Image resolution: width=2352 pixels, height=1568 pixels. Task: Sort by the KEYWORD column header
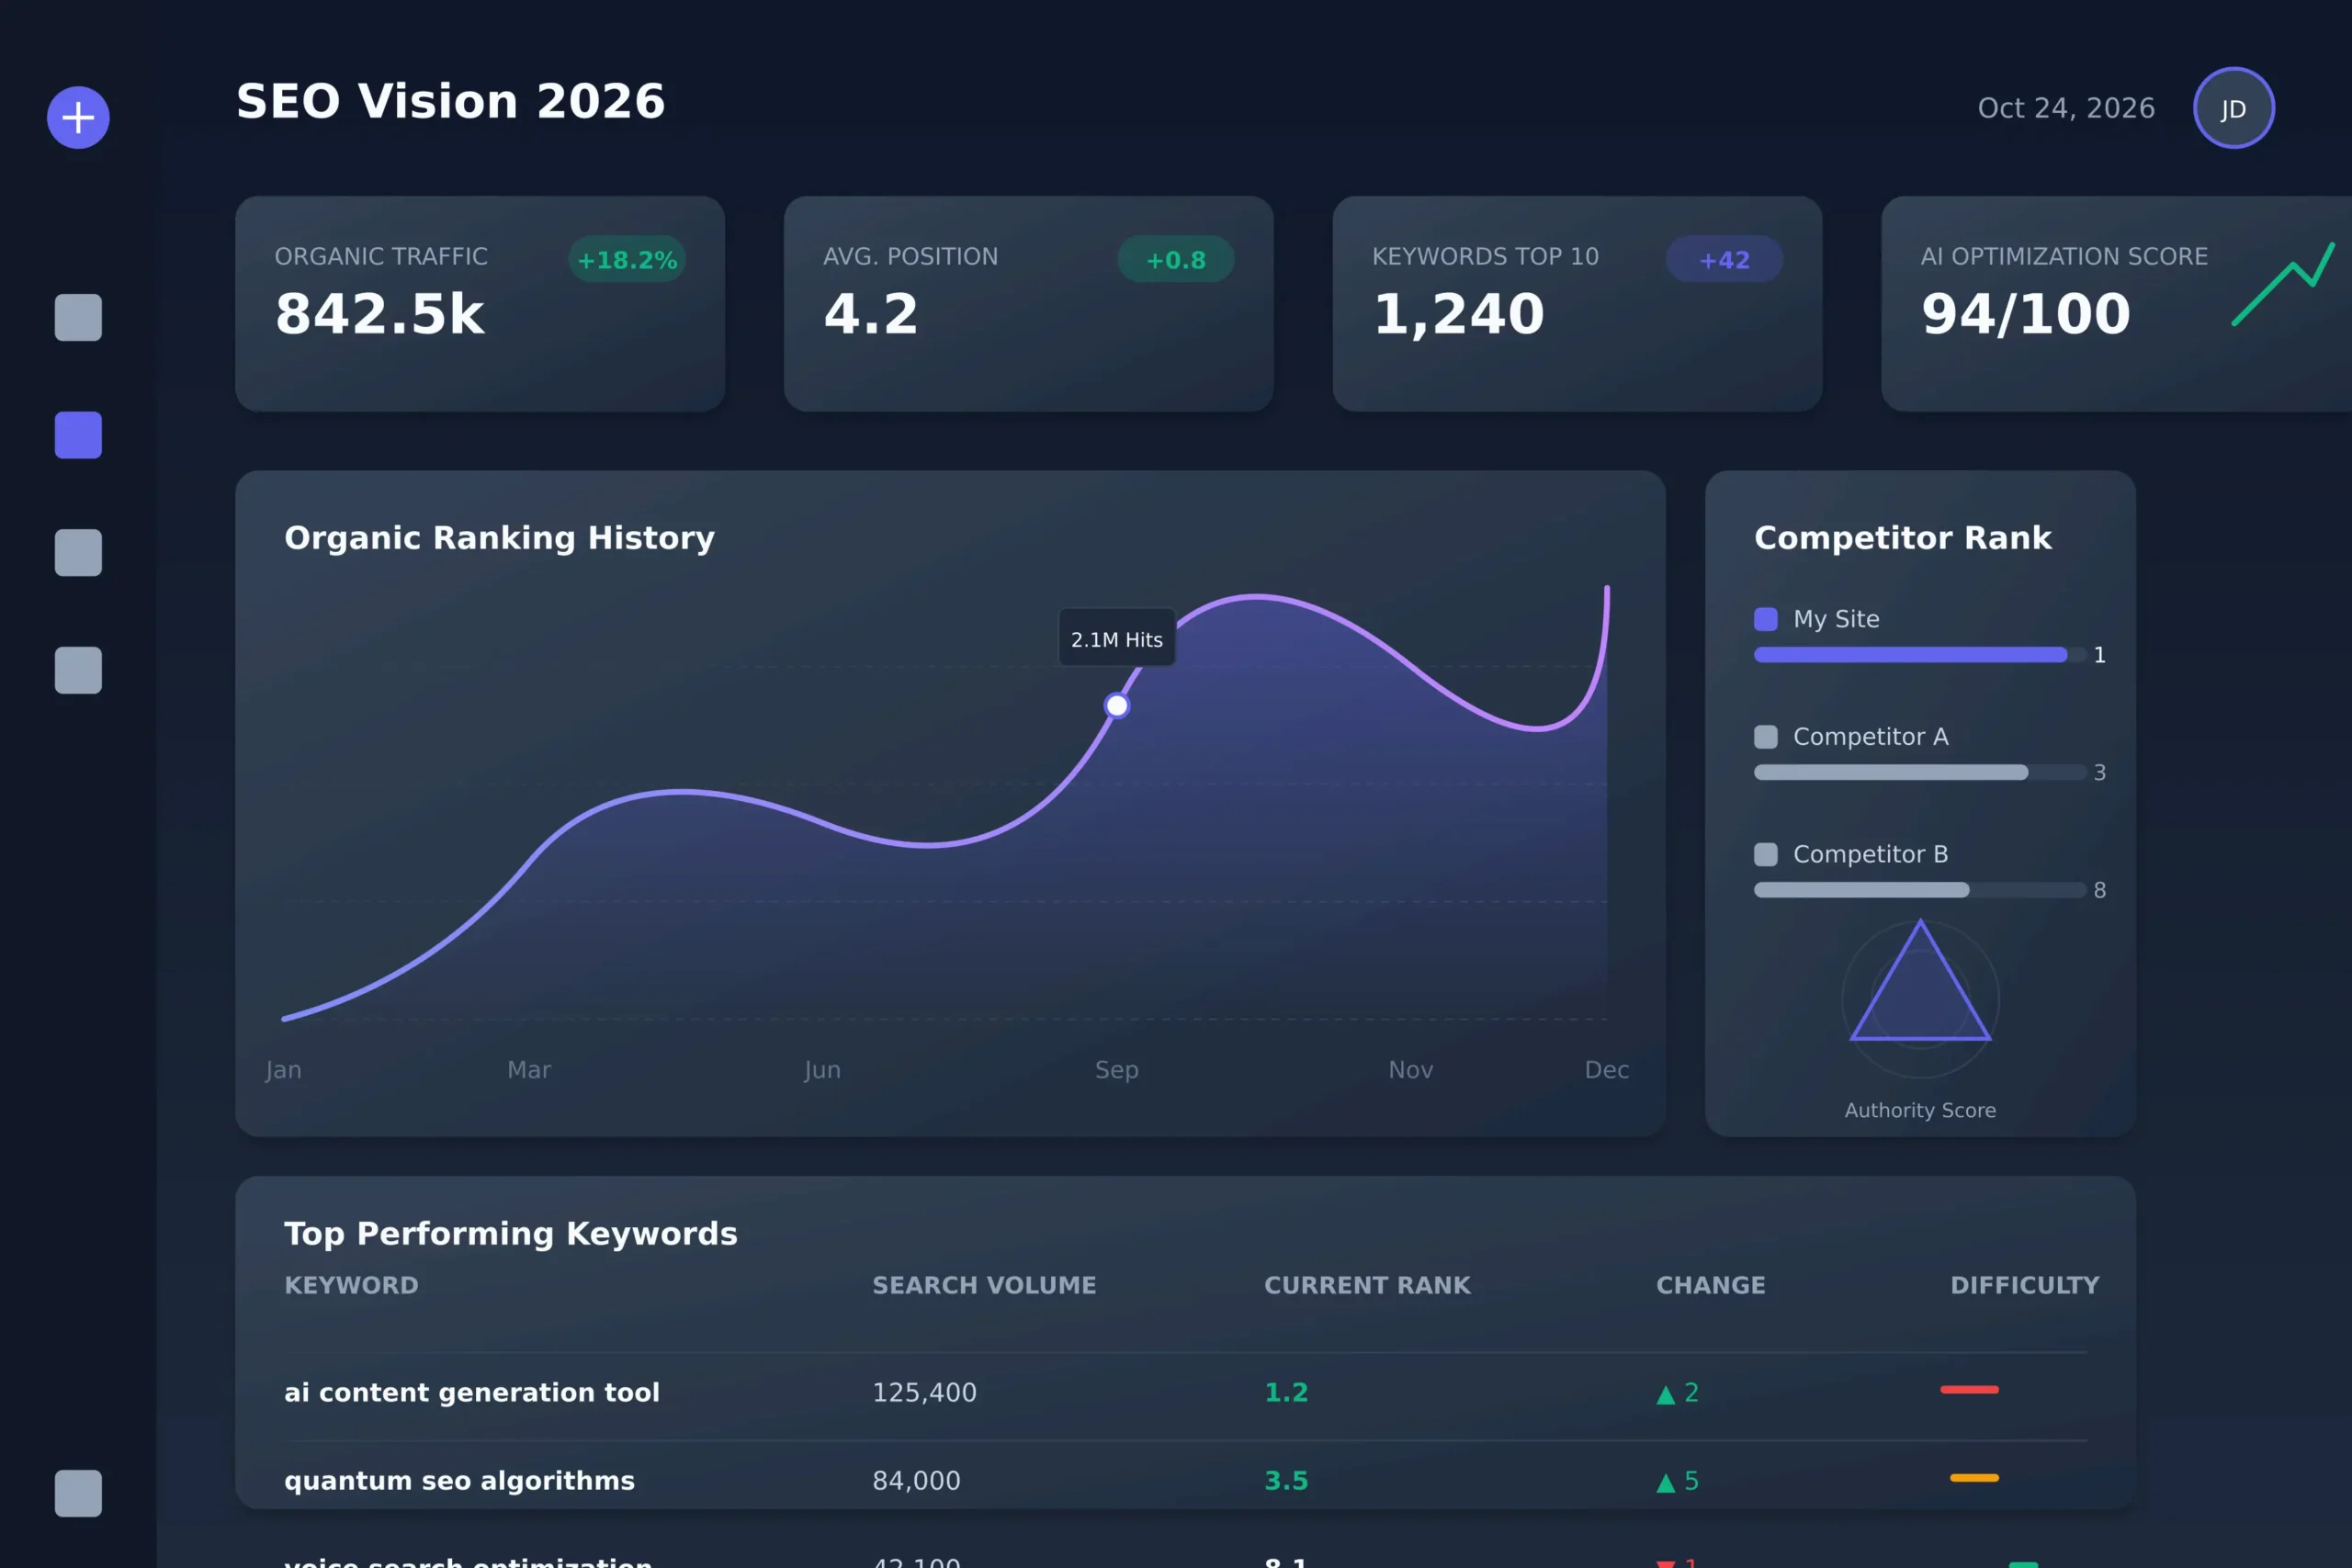pyautogui.click(x=351, y=1285)
